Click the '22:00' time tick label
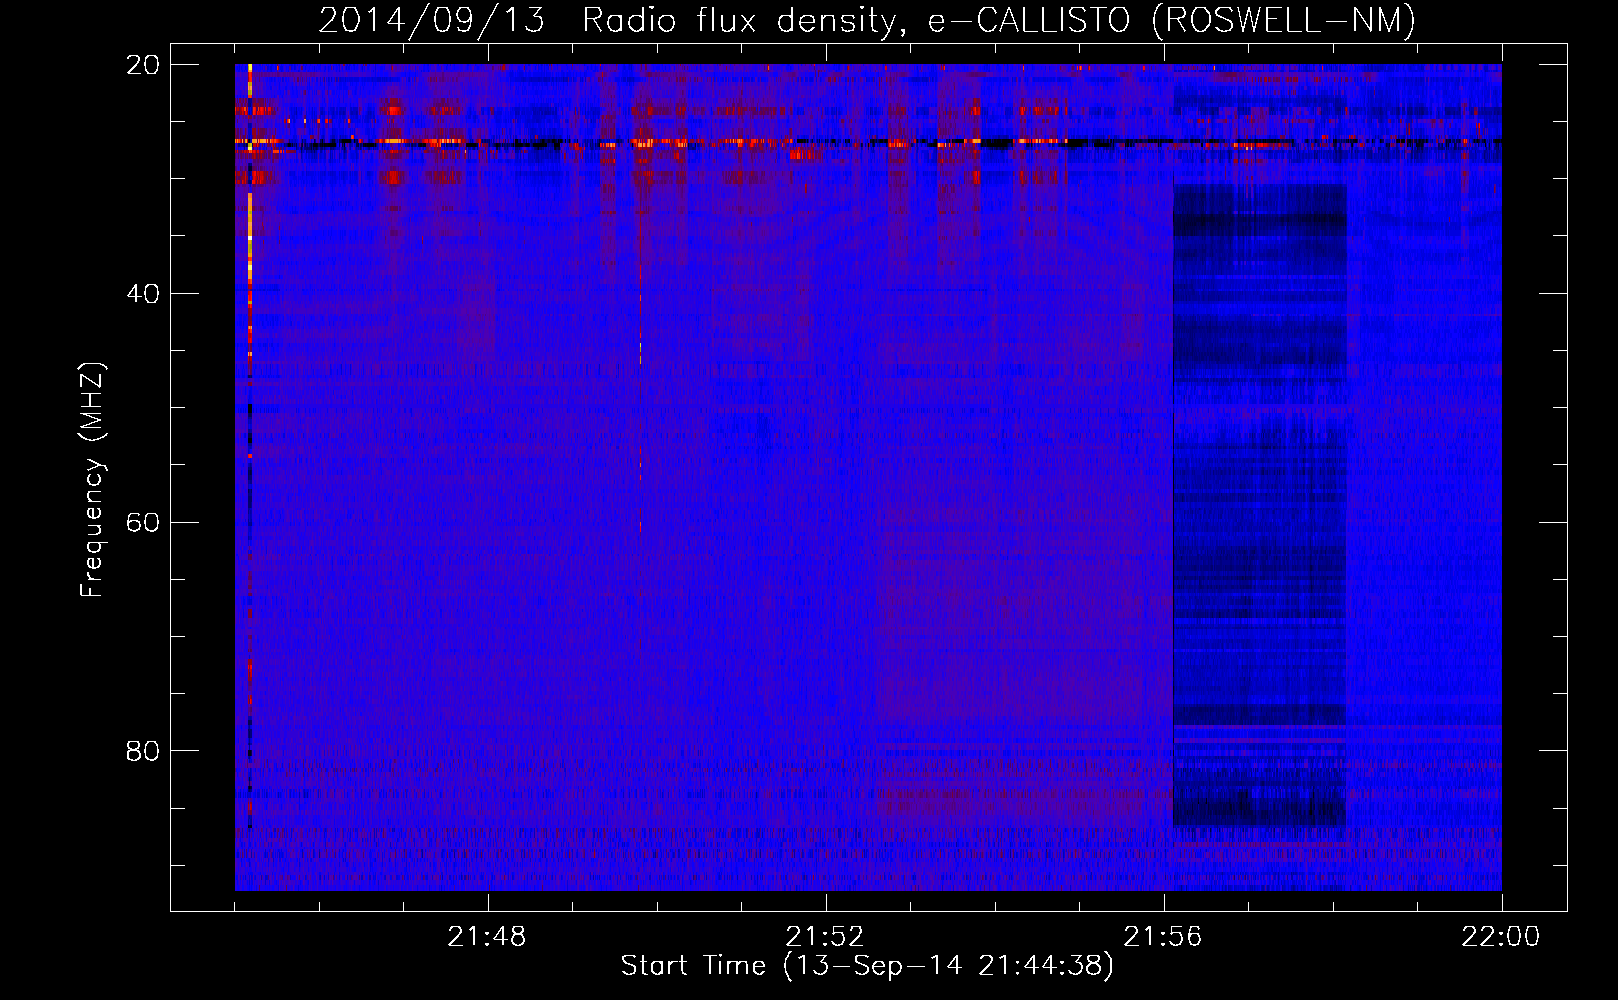The height and width of the screenshot is (1000, 1618). click(1501, 937)
